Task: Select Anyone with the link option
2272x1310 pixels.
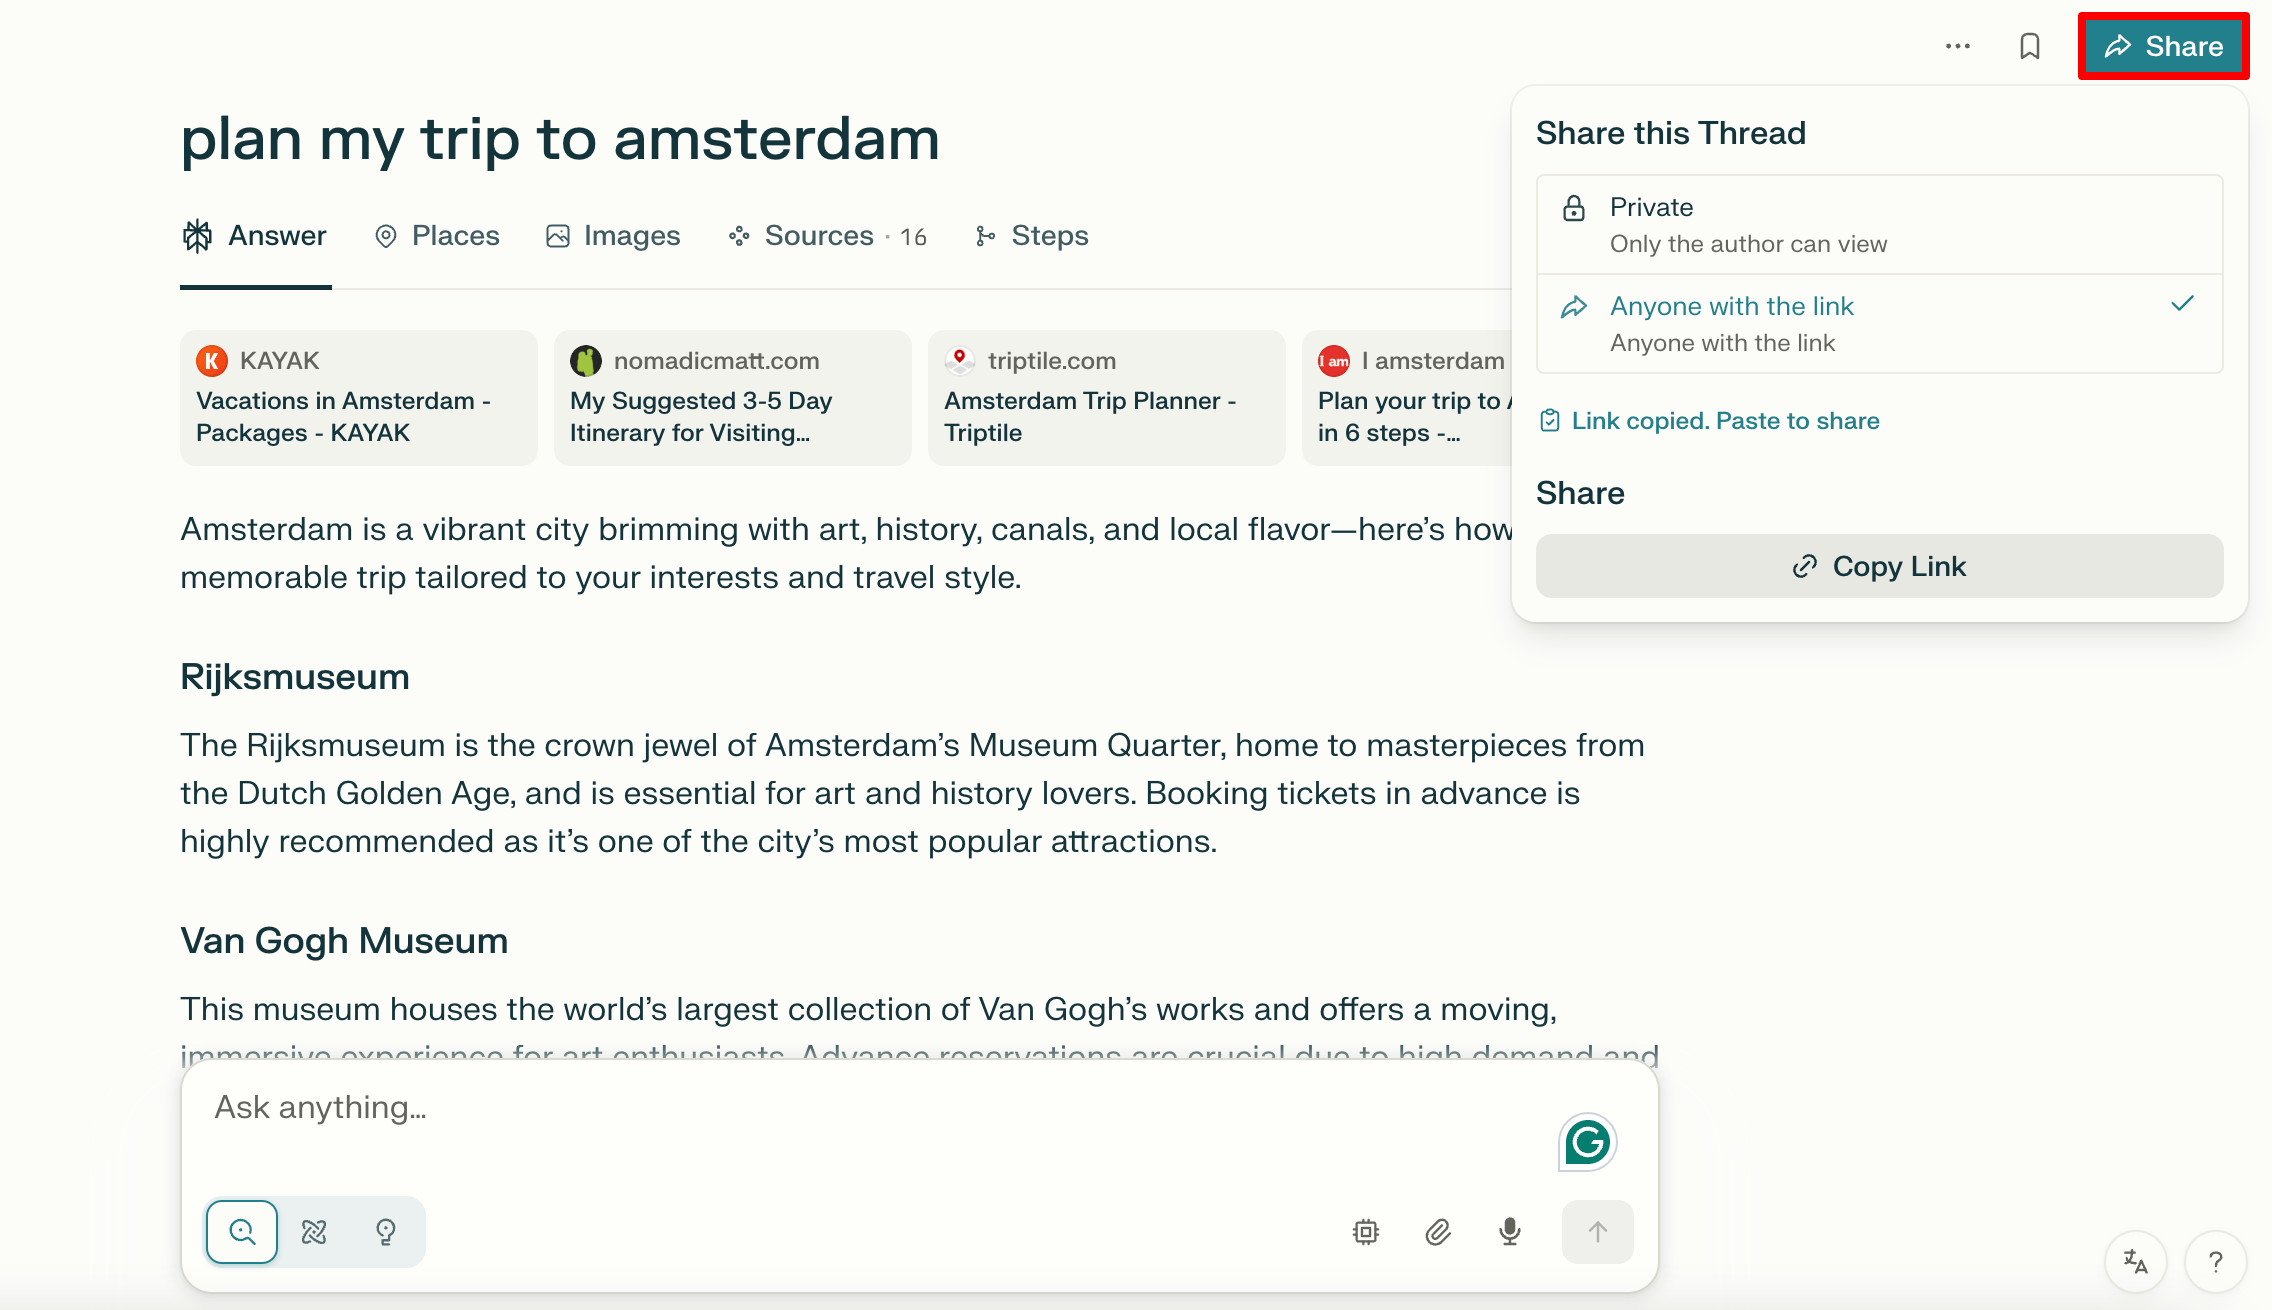Action: pos(1879,324)
